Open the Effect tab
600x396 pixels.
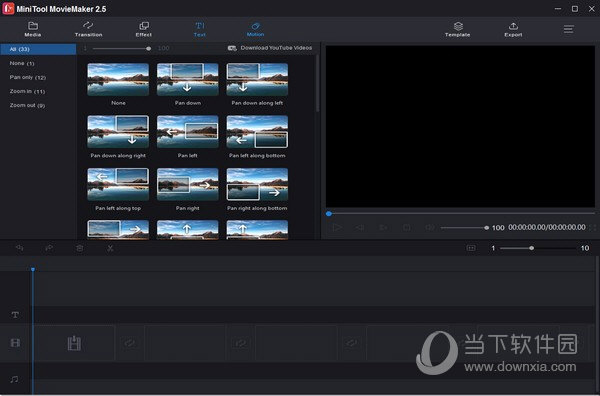pos(144,29)
